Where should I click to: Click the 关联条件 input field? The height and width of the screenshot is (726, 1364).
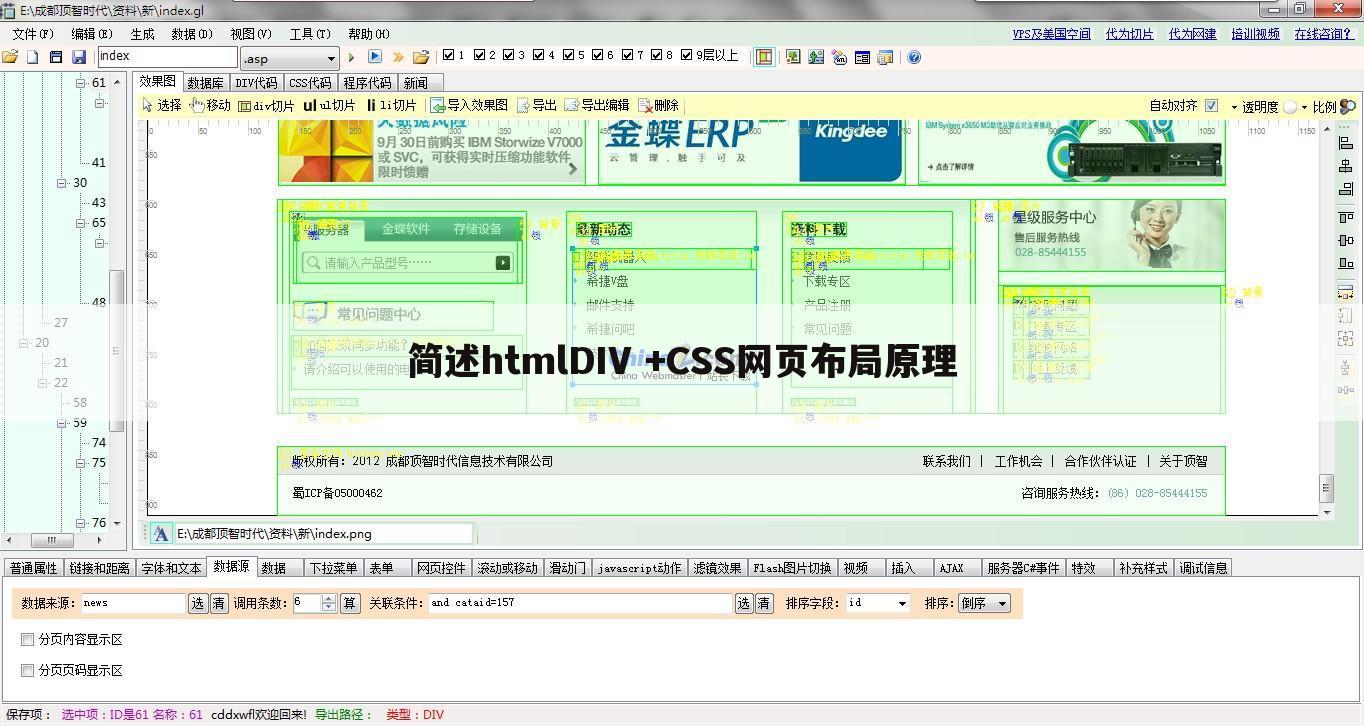coord(580,603)
